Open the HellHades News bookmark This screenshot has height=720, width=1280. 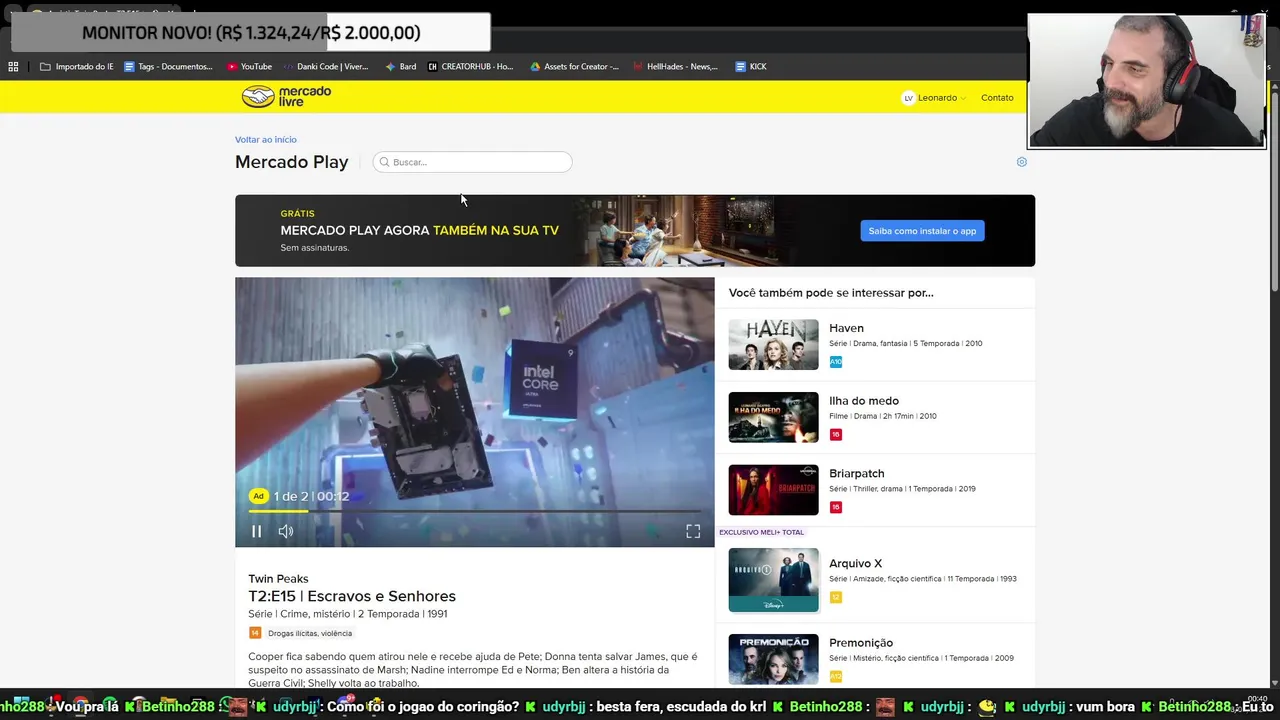pos(675,67)
